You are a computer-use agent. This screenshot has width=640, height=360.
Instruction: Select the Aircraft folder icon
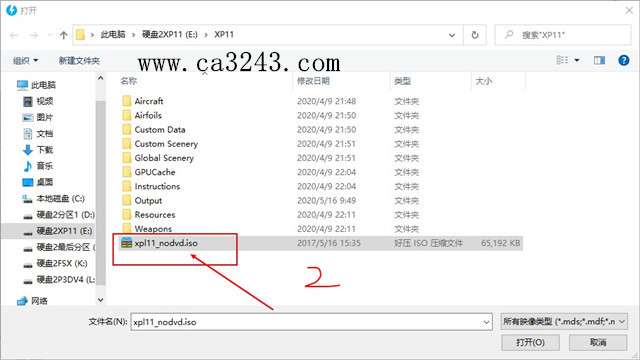127,101
